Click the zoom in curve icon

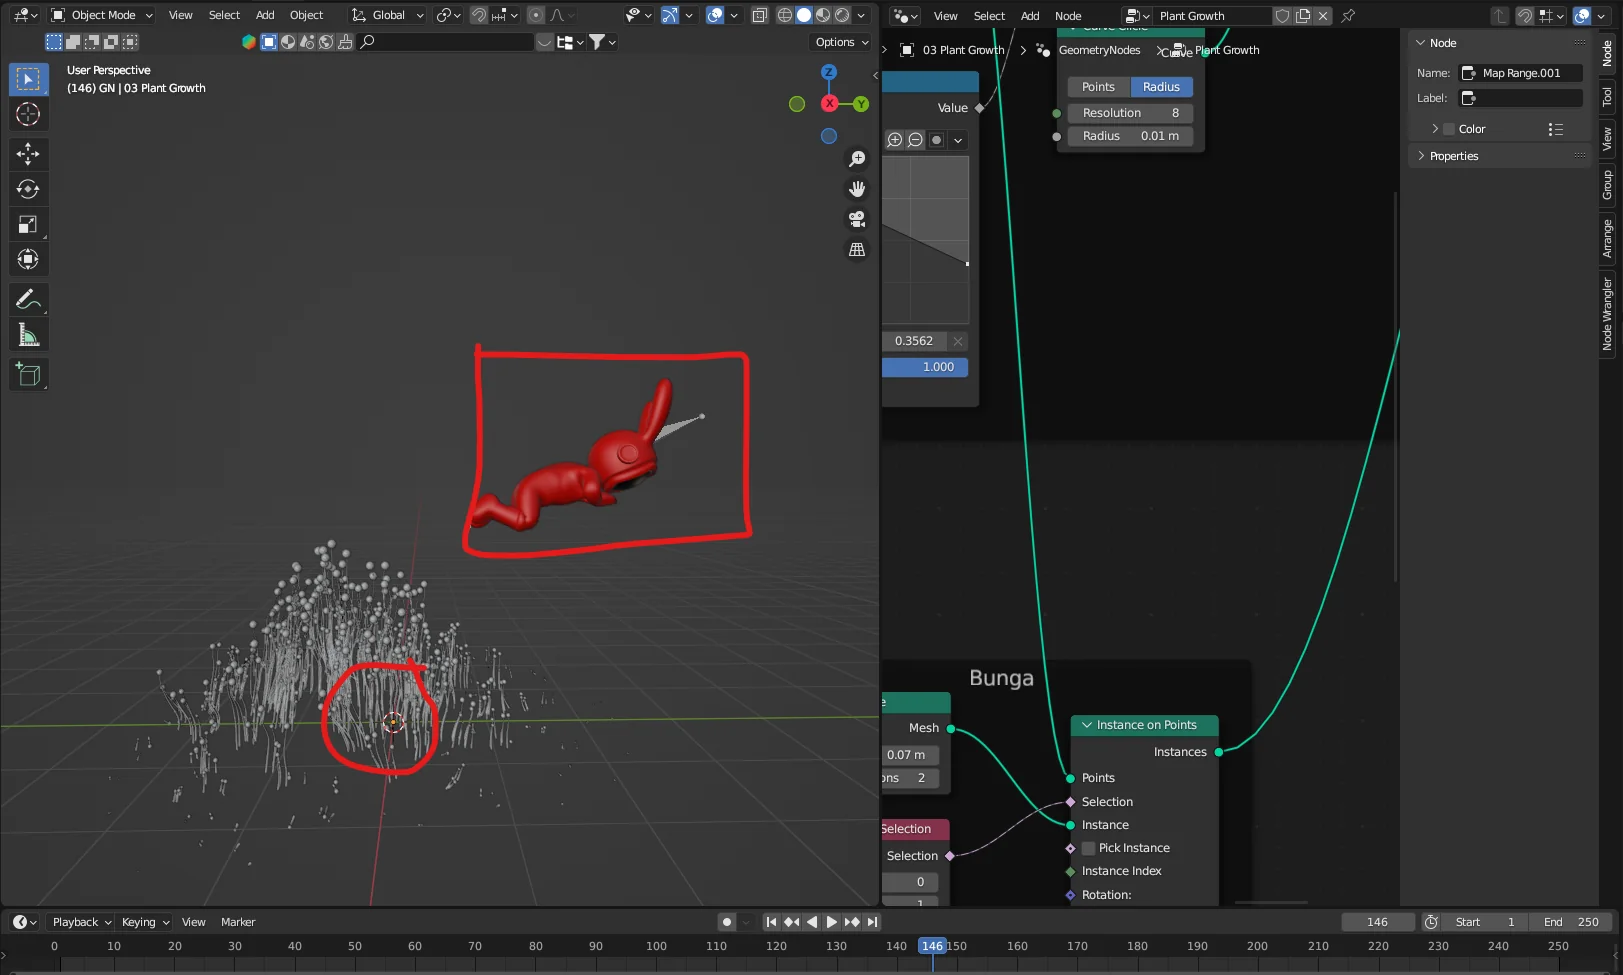click(x=895, y=140)
